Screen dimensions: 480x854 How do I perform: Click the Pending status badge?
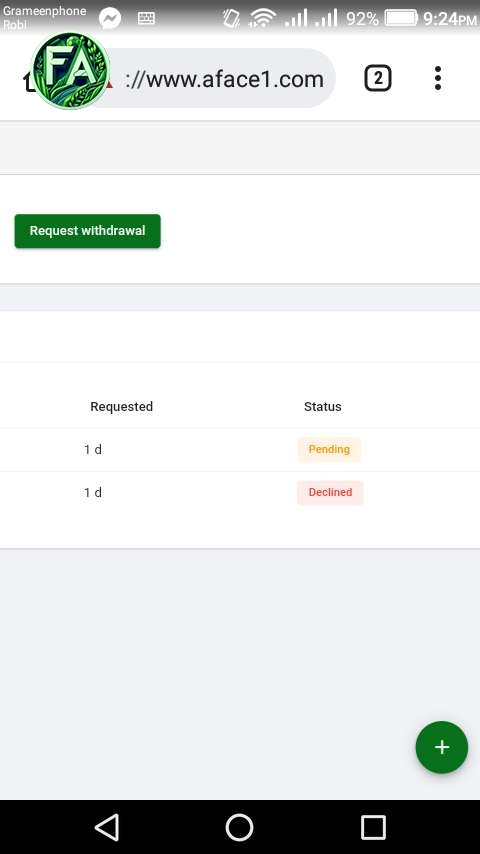(329, 449)
